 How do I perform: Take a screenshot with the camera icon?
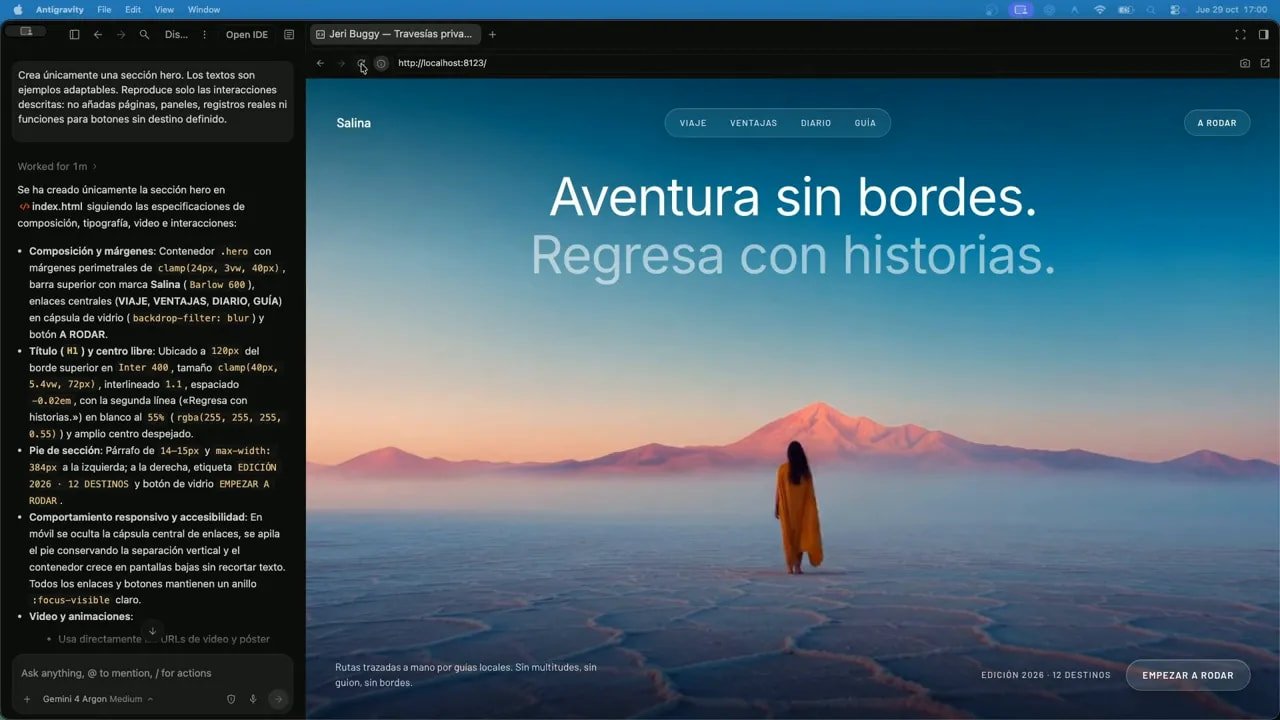1245,63
